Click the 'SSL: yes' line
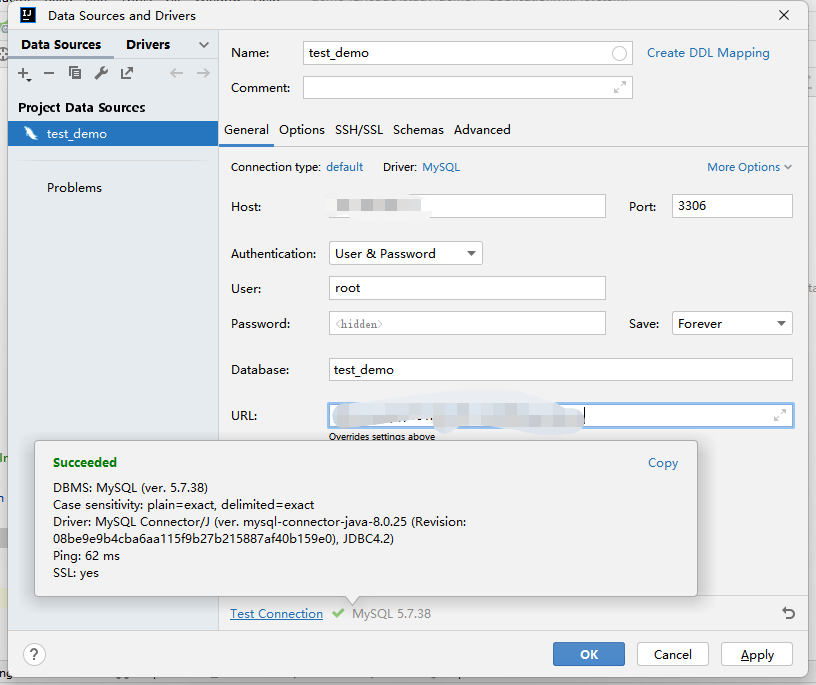 tap(76, 573)
